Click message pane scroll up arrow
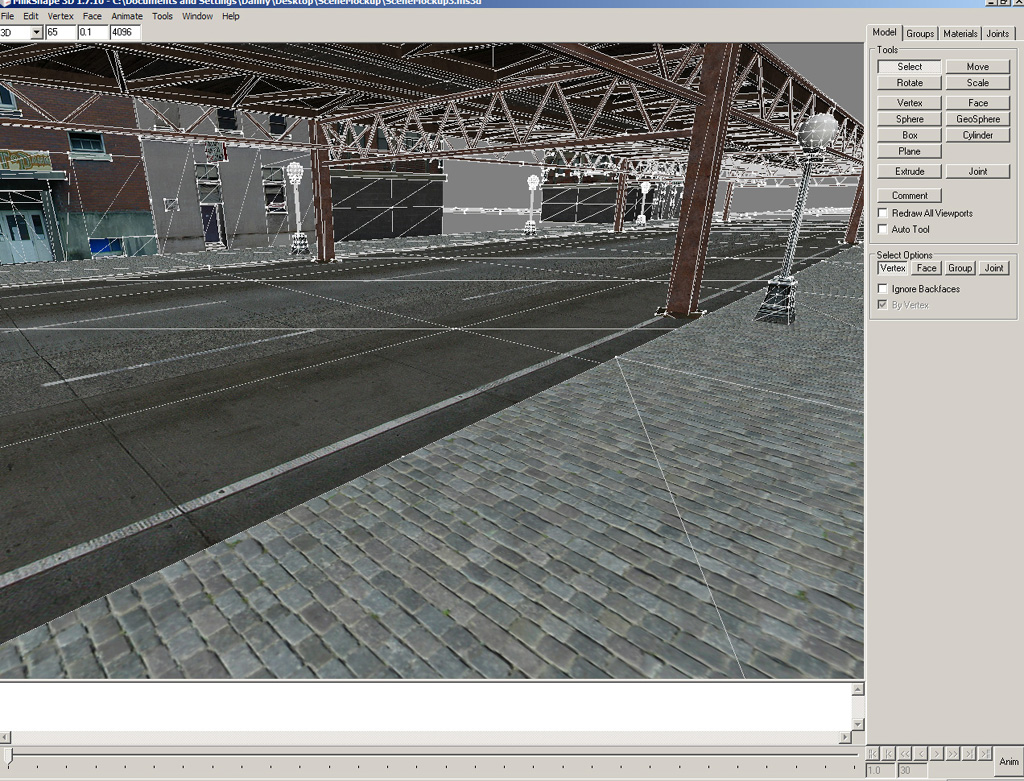 (857, 688)
